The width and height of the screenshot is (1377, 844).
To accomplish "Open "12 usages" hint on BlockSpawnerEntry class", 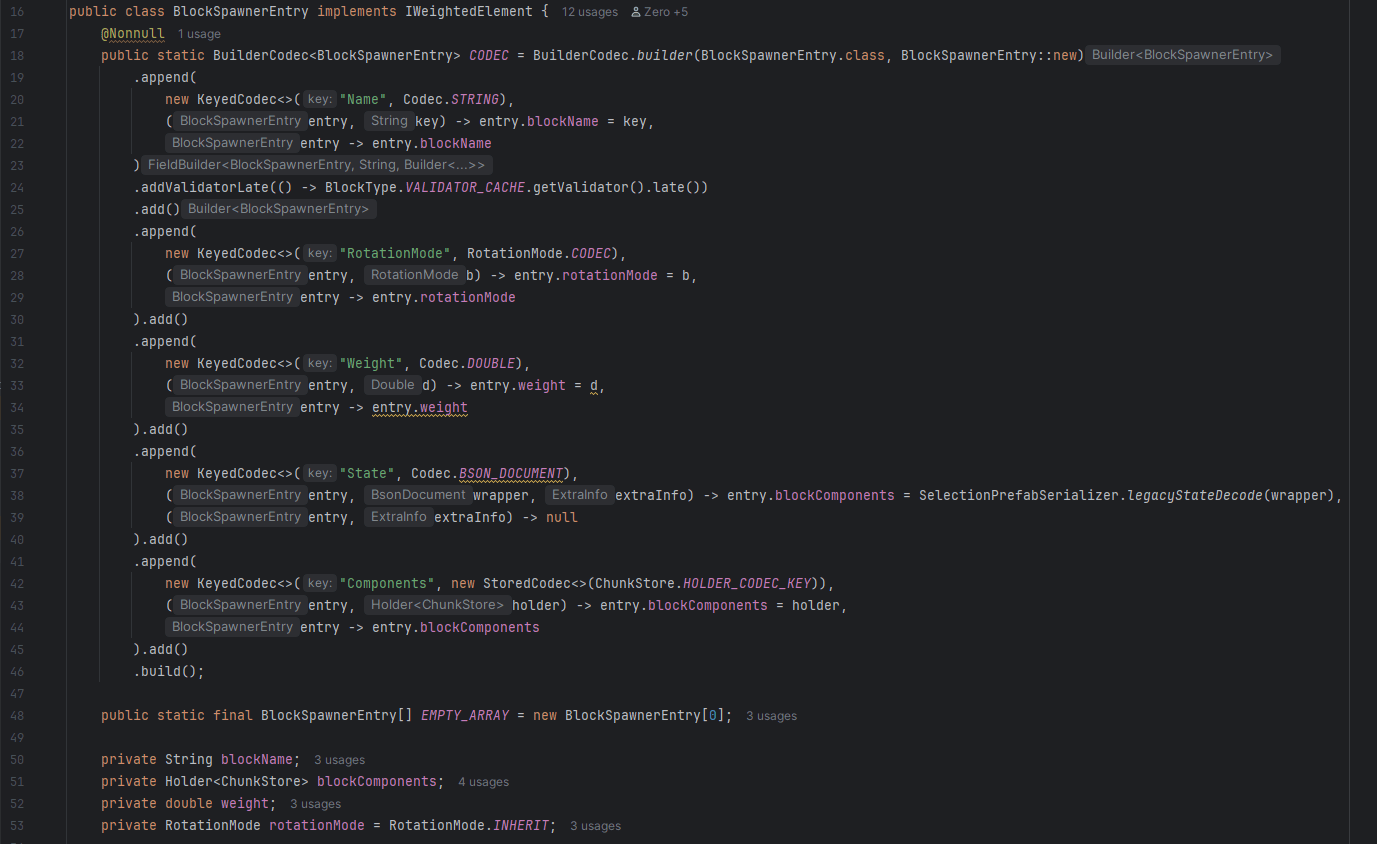I will tap(589, 11).
